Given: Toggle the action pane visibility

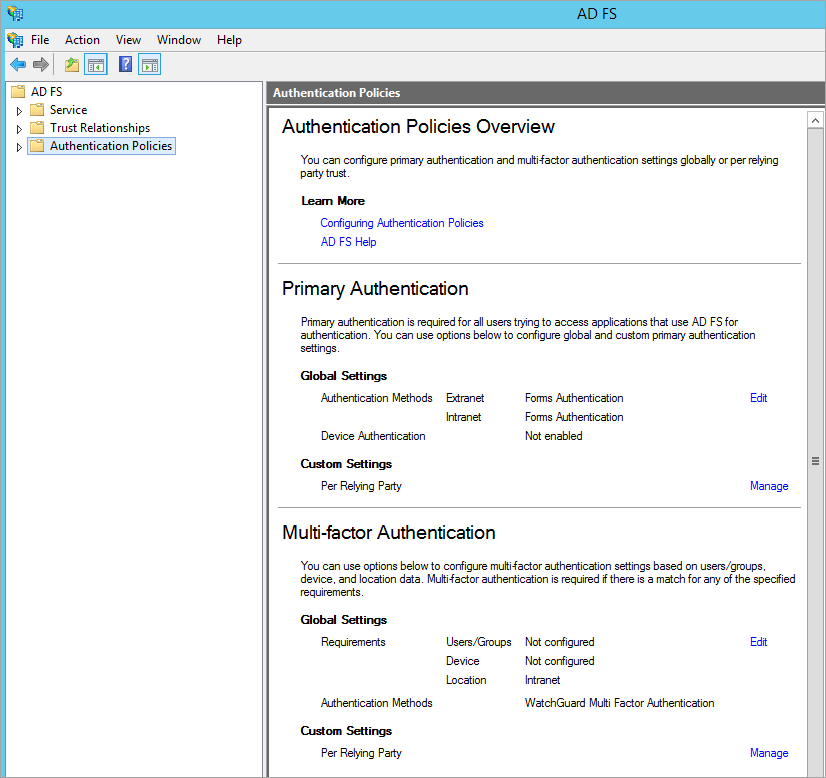Looking at the screenshot, I should point(150,64).
